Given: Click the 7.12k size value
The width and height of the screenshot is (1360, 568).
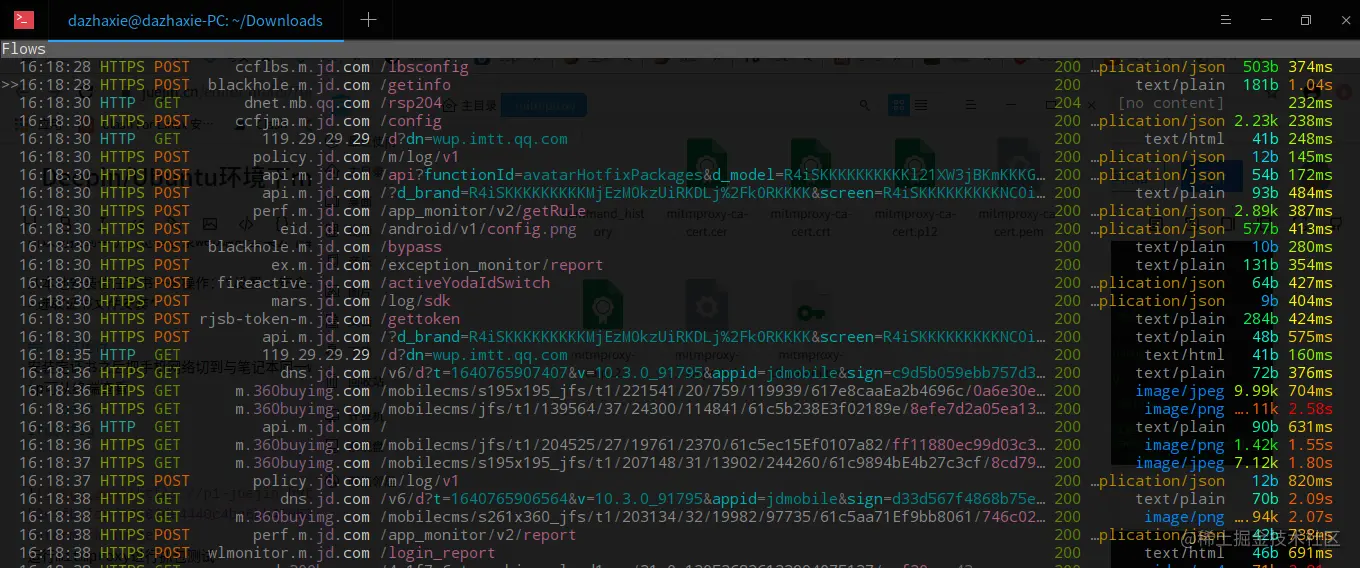Looking at the screenshot, I should coord(1256,463).
